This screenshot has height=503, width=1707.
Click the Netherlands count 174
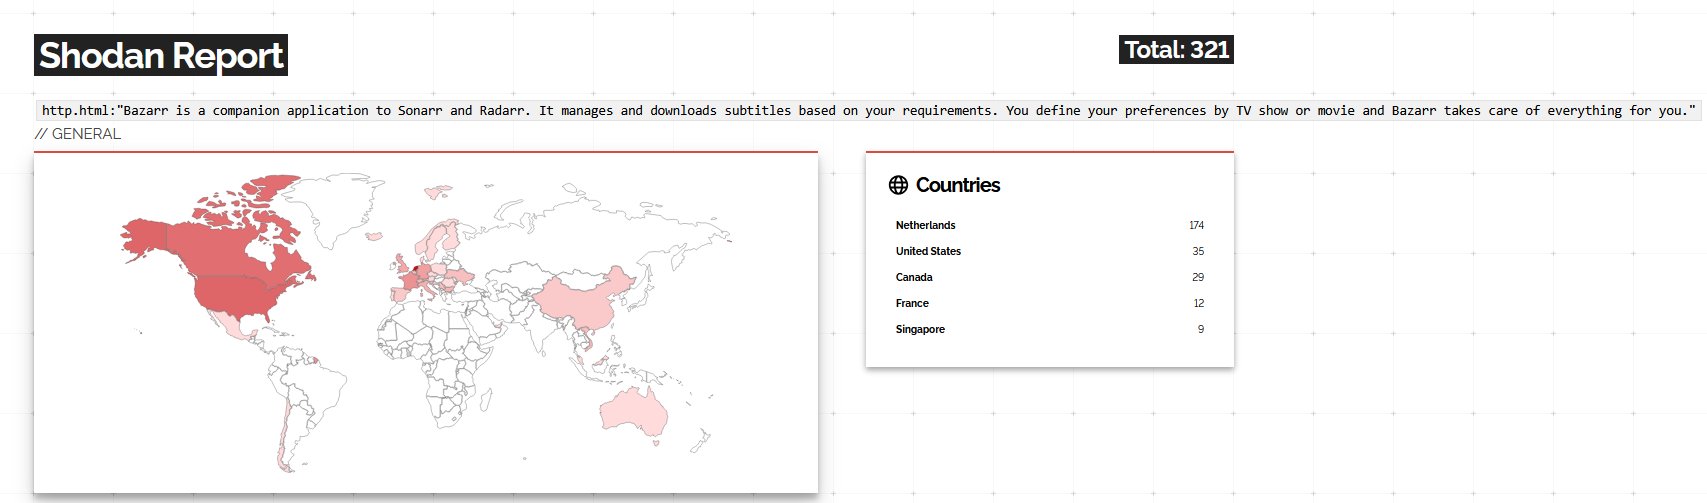pos(1196,225)
